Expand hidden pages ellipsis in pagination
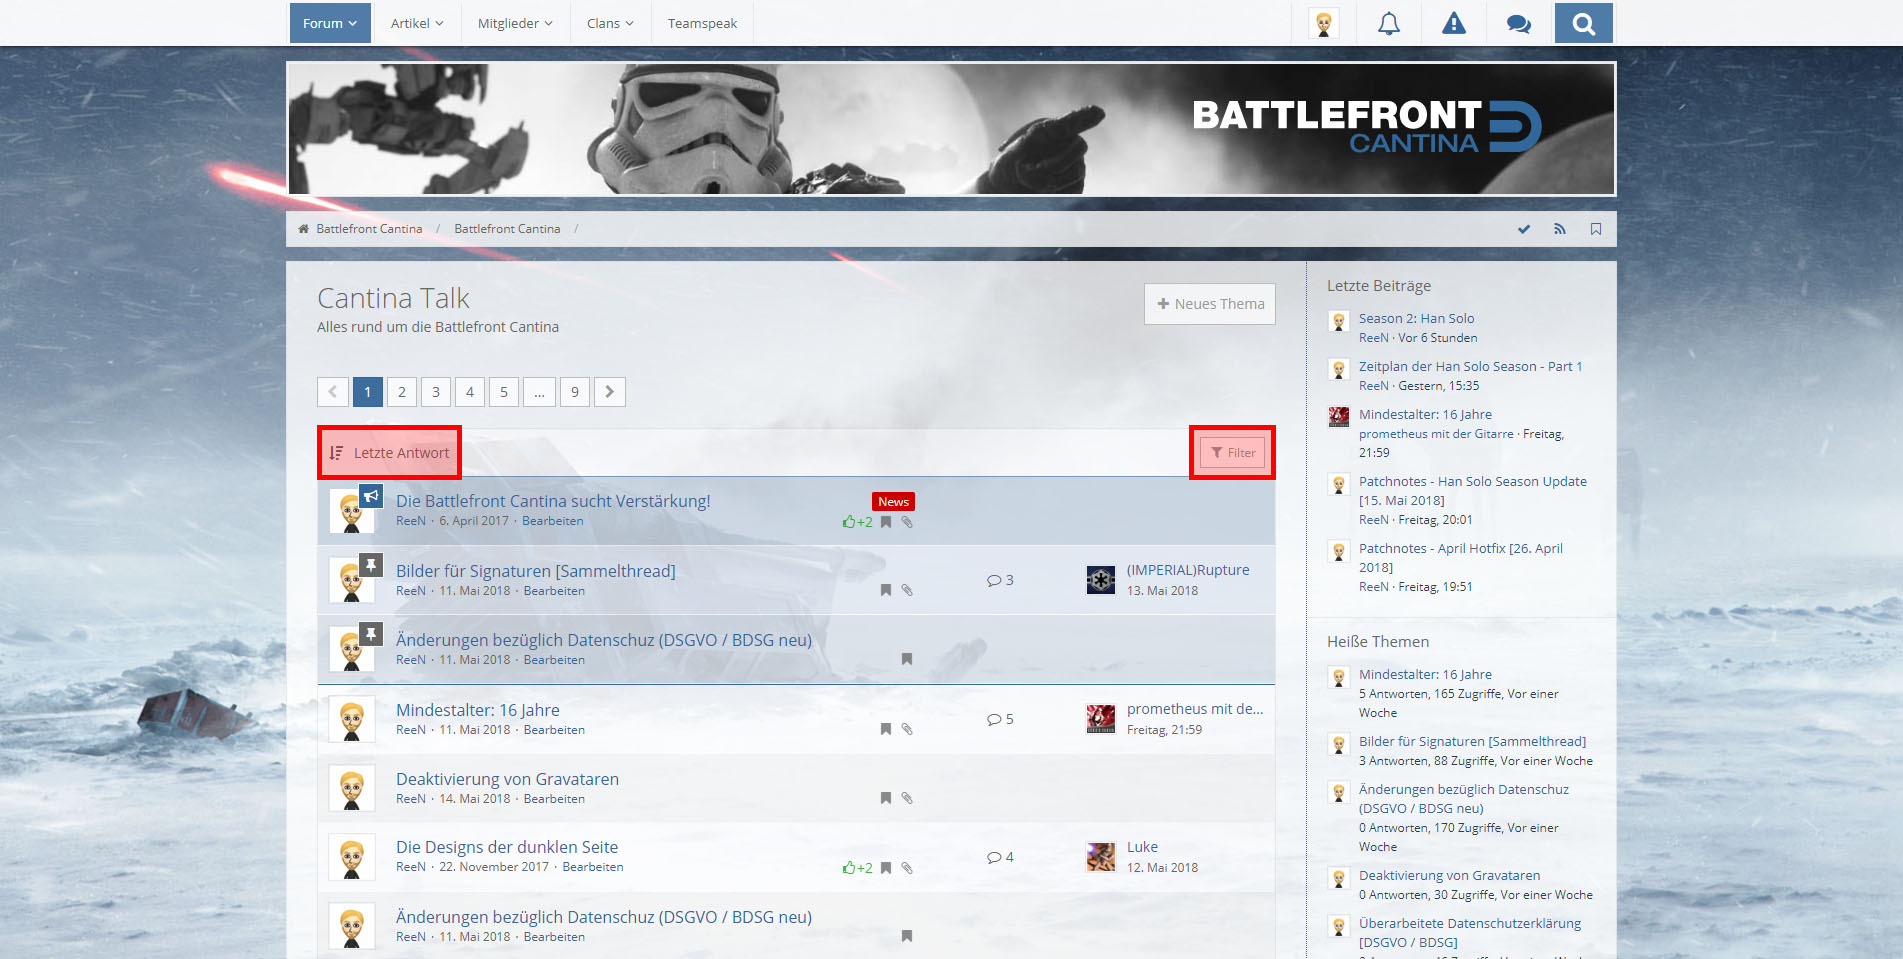Image resolution: width=1903 pixels, height=959 pixels. [539, 392]
